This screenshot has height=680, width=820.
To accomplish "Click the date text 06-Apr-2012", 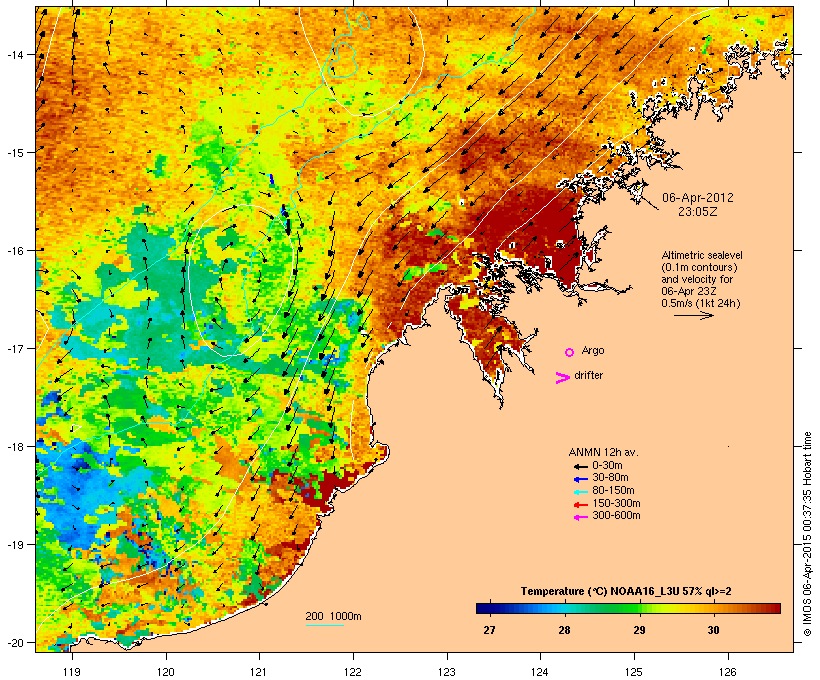I will [698, 198].
